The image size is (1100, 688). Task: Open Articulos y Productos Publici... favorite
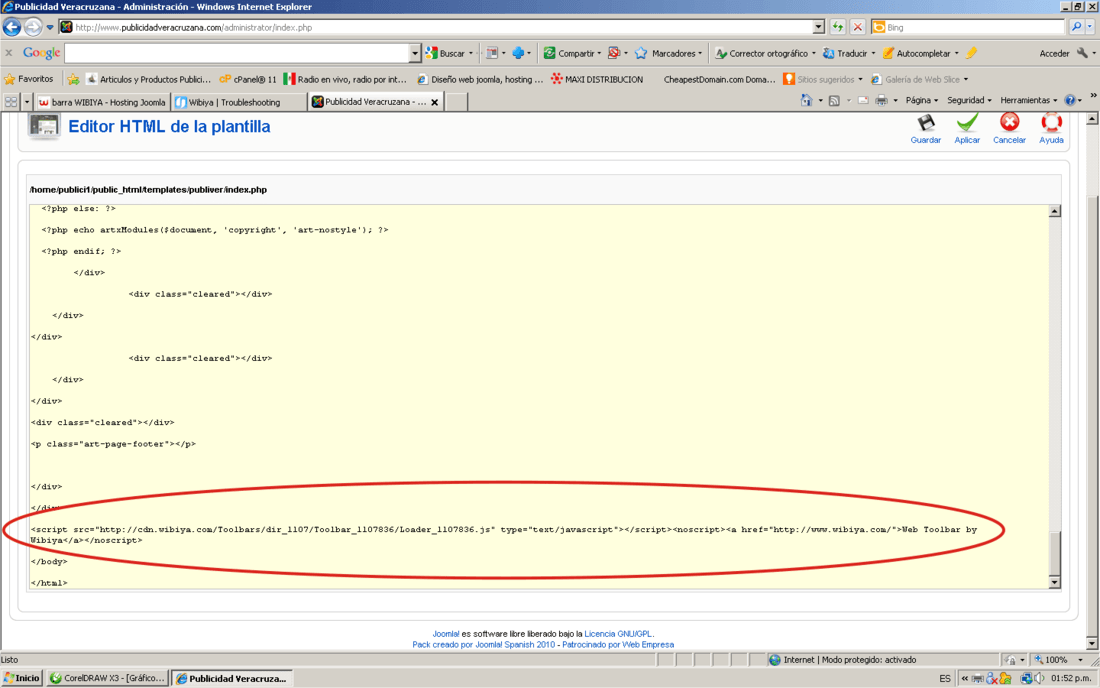(x=148, y=79)
